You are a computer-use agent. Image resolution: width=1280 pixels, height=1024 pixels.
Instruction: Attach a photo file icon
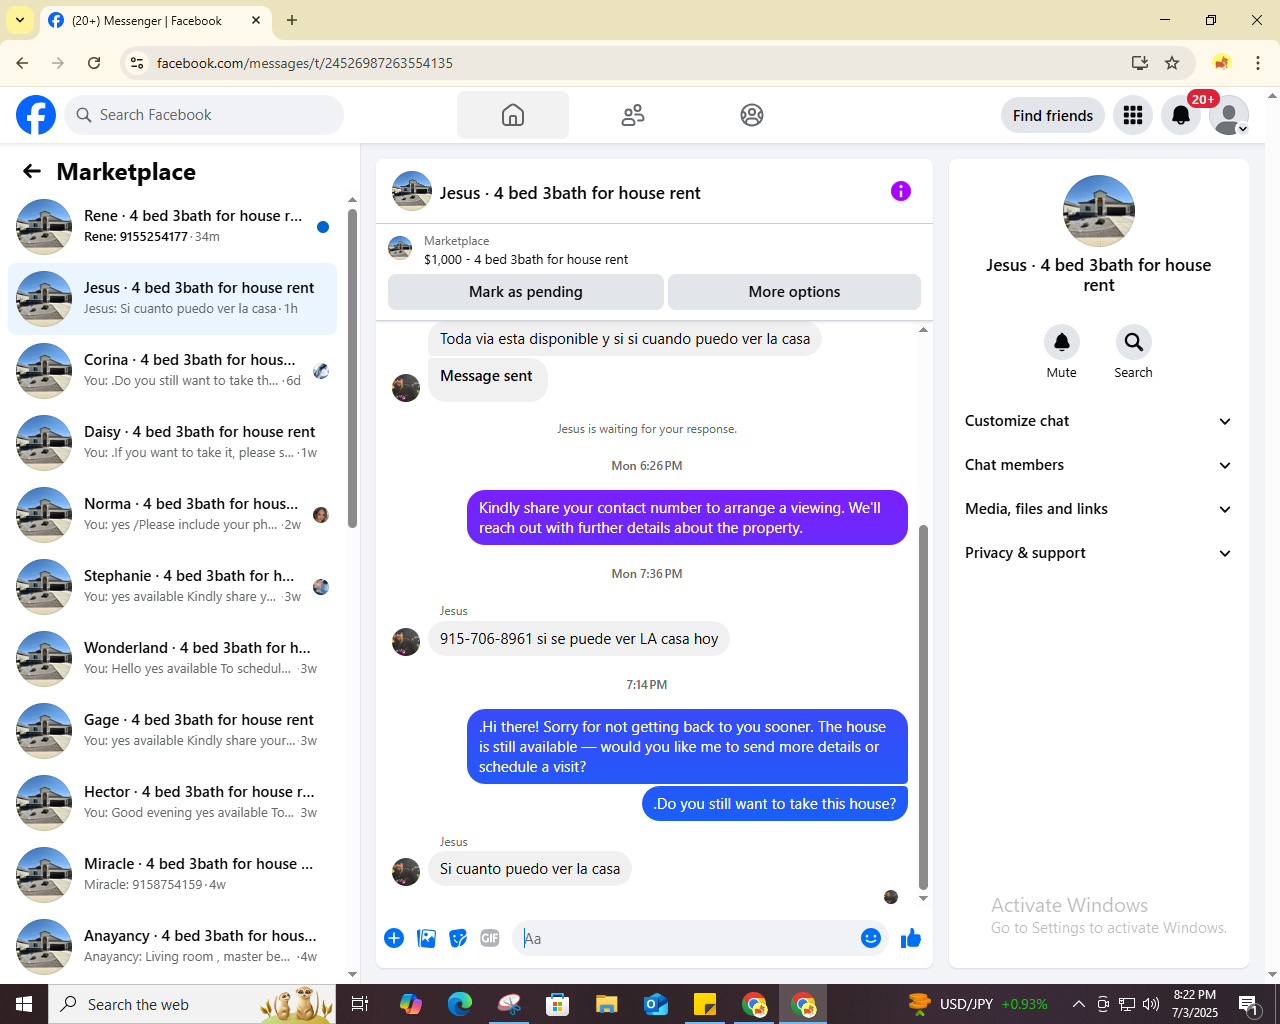coord(426,938)
